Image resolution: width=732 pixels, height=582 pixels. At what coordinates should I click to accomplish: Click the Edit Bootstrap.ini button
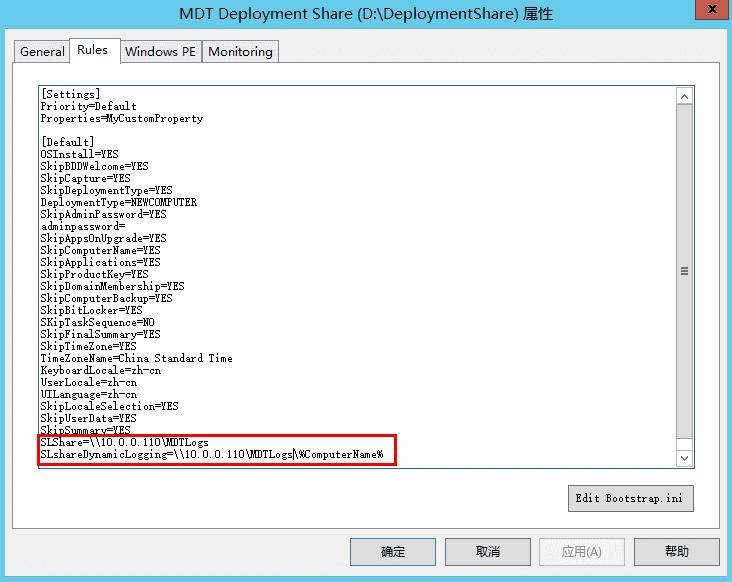point(630,498)
